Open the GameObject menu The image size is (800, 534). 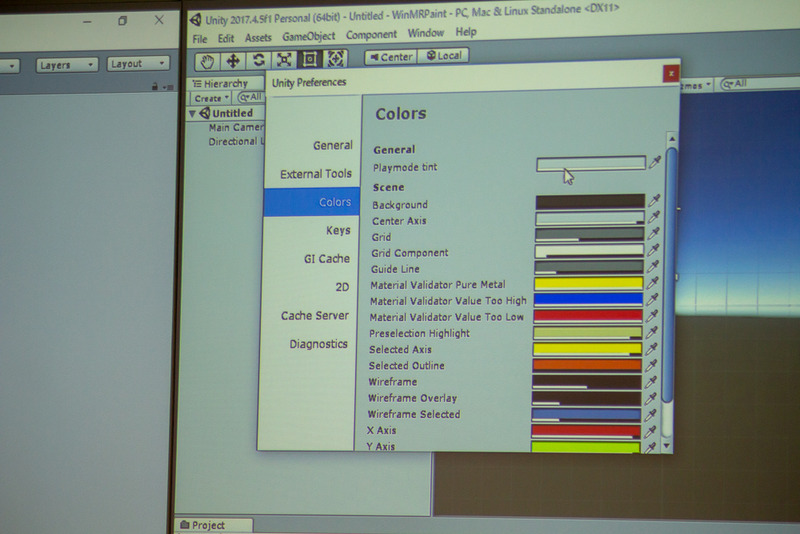[309, 34]
